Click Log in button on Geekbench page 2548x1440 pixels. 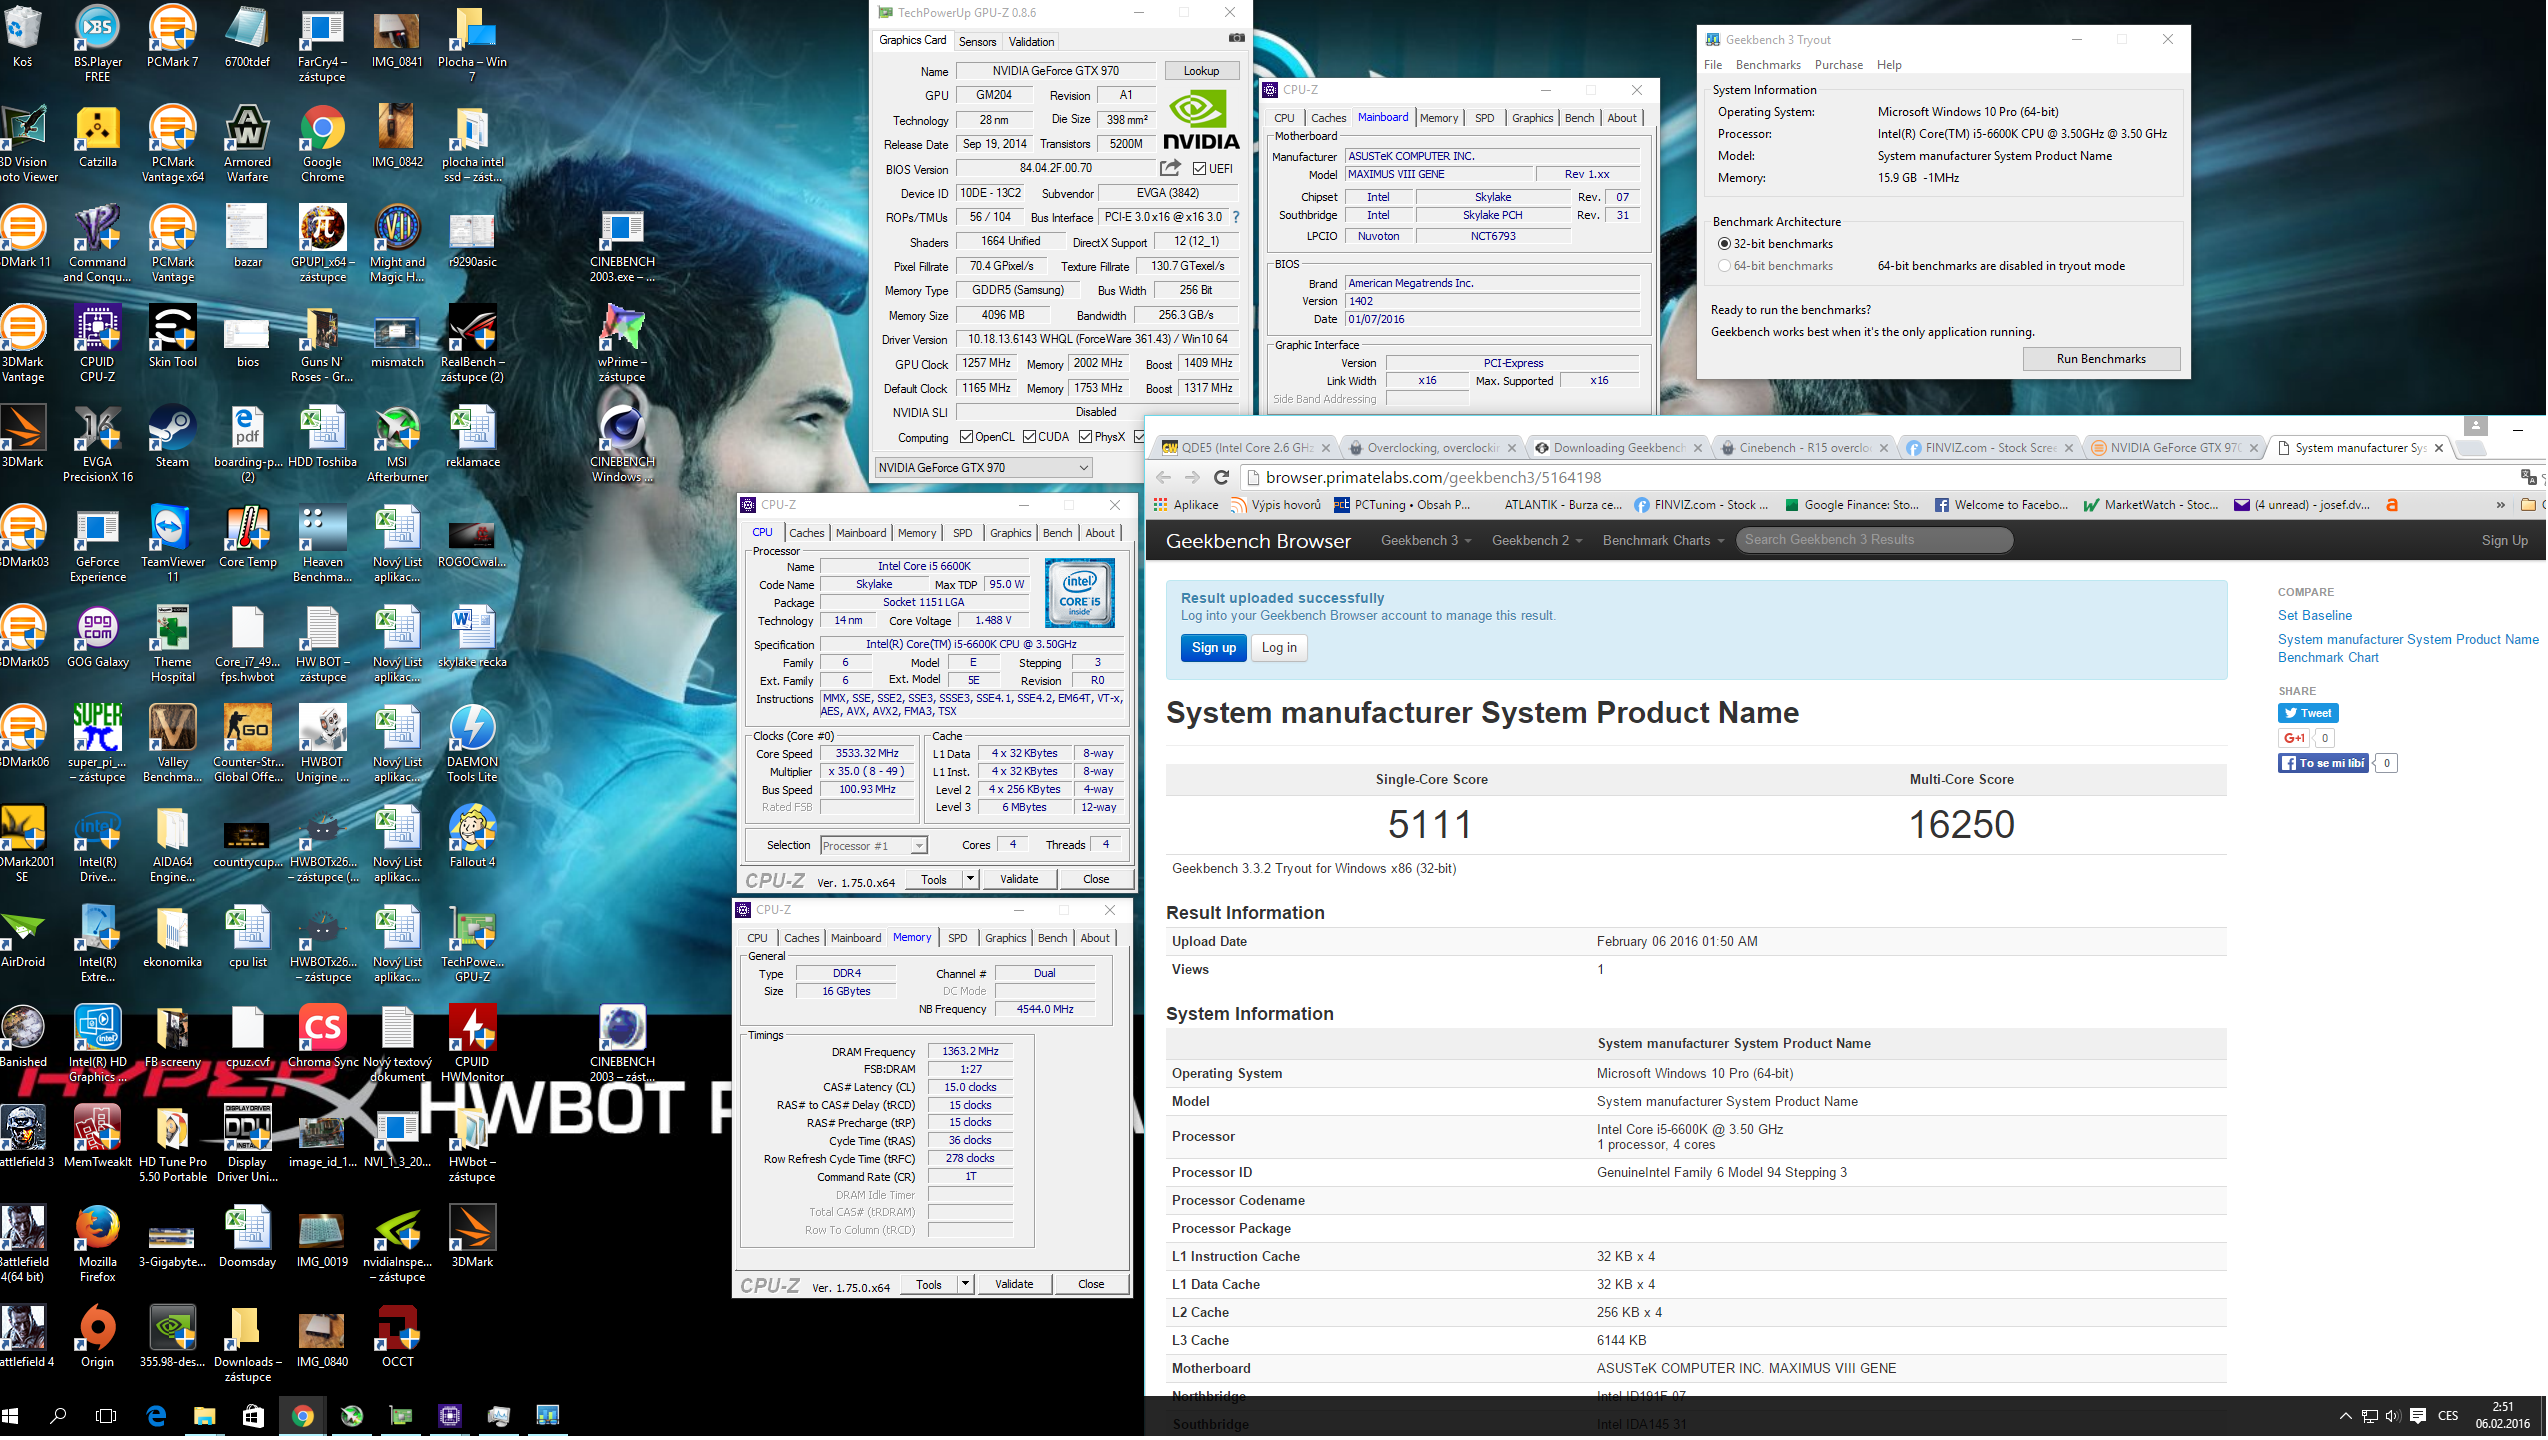[1279, 648]
